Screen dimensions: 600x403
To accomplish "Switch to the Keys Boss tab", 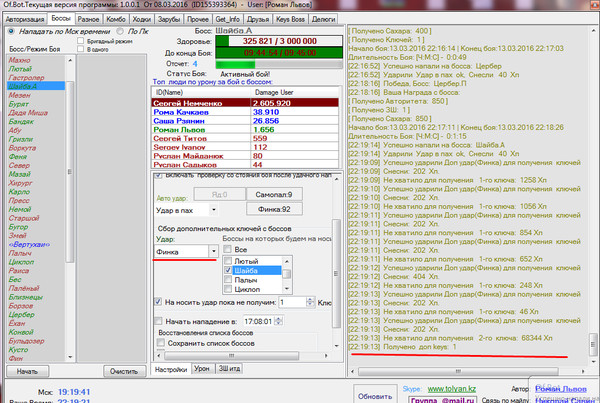I will (290, 19).
